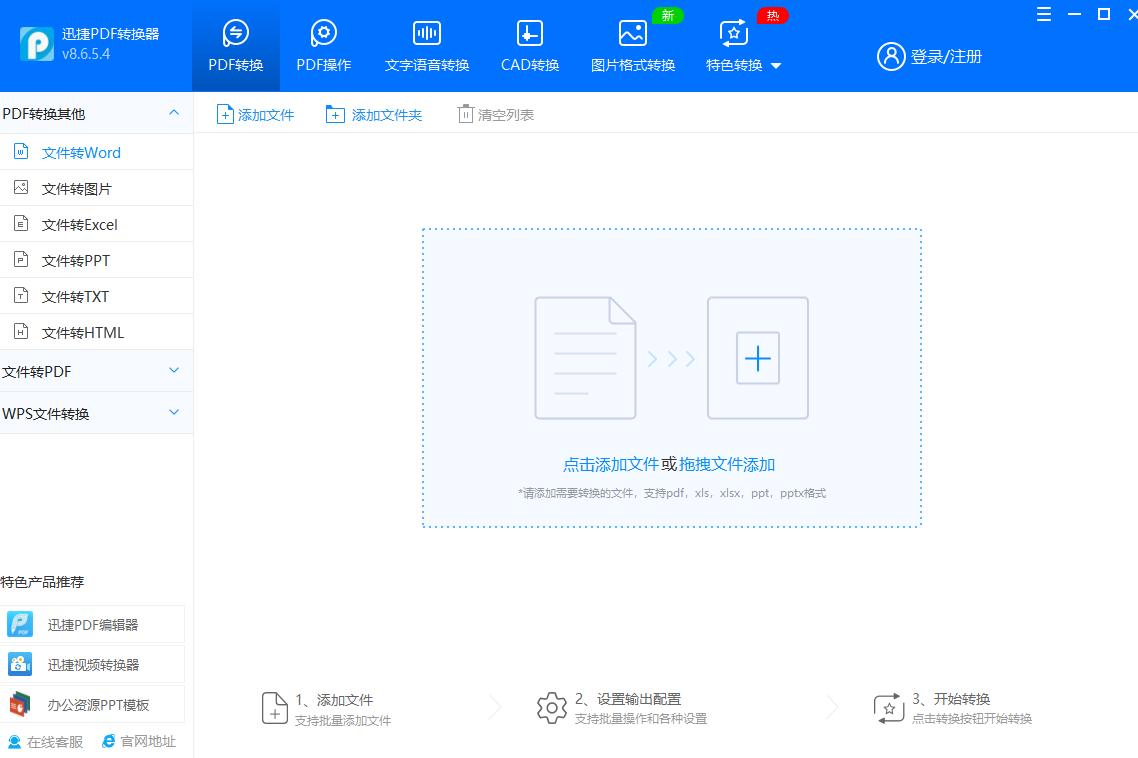Expand the WPS文件转换 section
Viewport: 1138px width, 758px height.
pos(96,413)
